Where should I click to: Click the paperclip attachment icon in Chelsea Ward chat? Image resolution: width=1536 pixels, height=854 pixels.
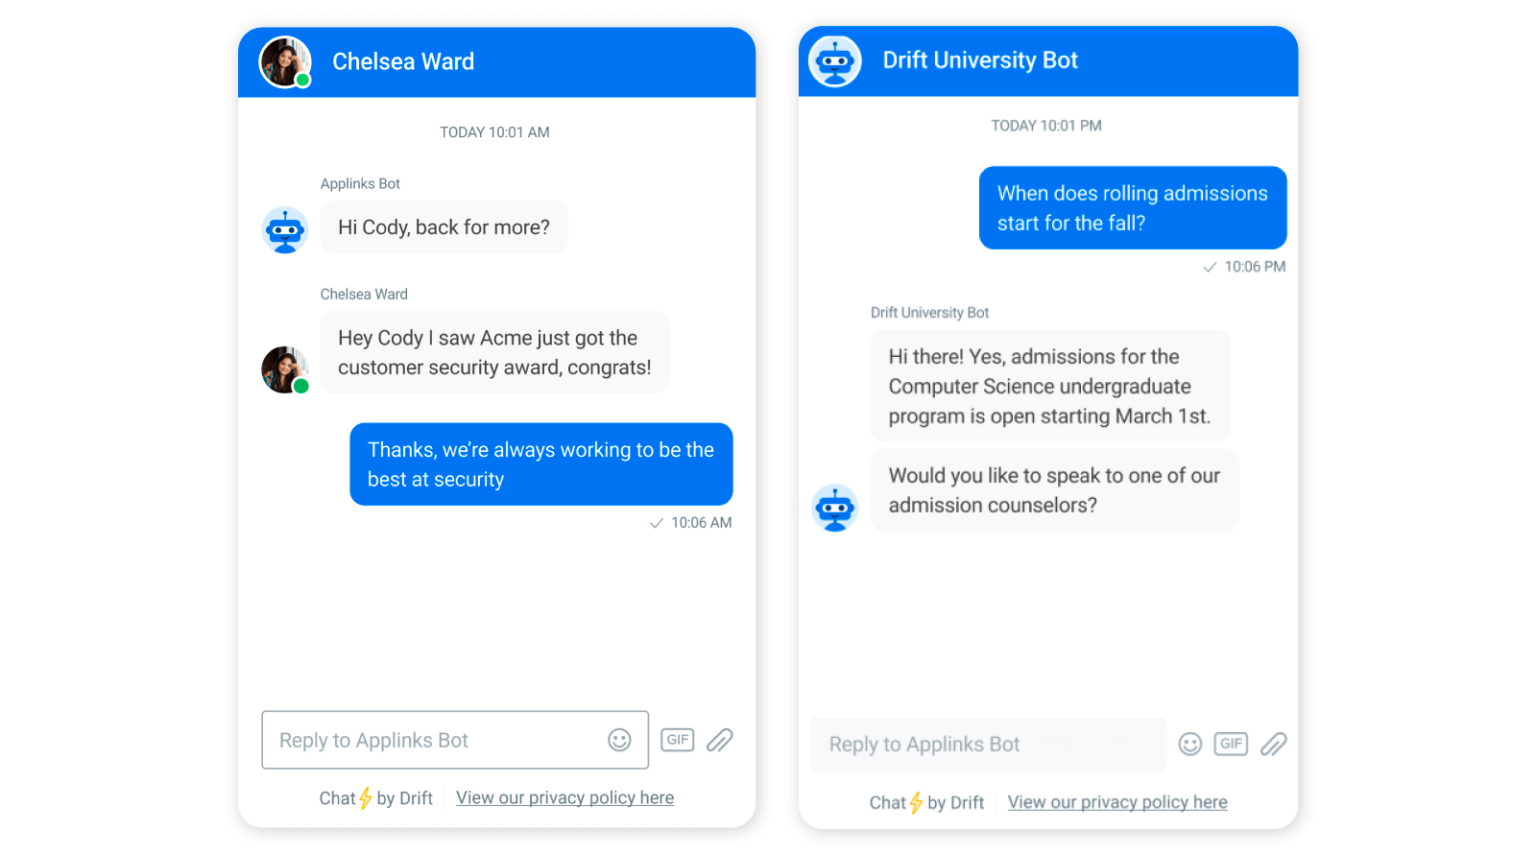(719, 740)
